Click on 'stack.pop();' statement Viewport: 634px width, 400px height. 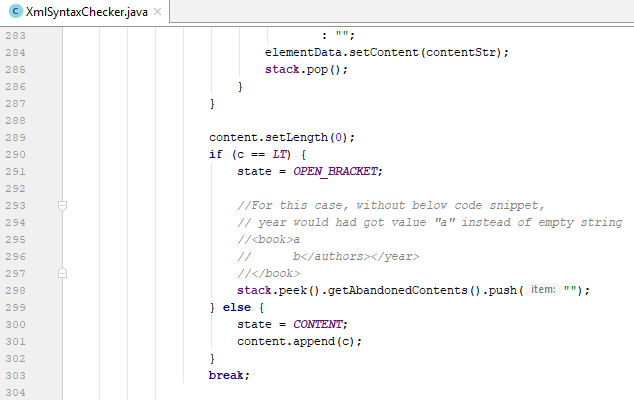point(306,70)
